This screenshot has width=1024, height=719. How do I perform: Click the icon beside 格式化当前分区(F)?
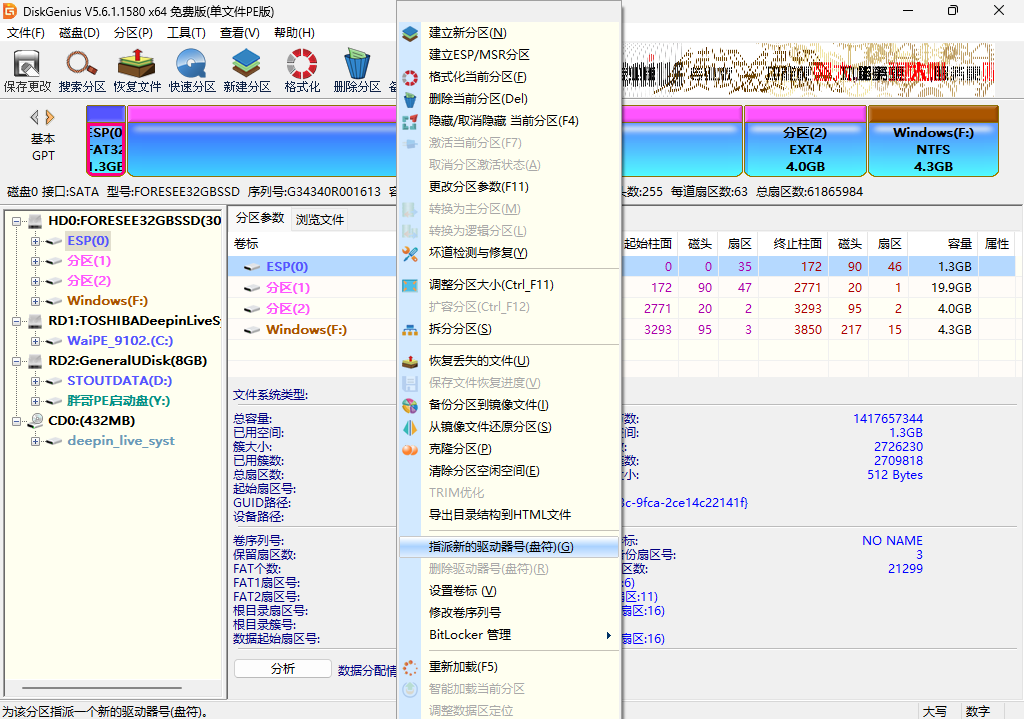(410, 78)
